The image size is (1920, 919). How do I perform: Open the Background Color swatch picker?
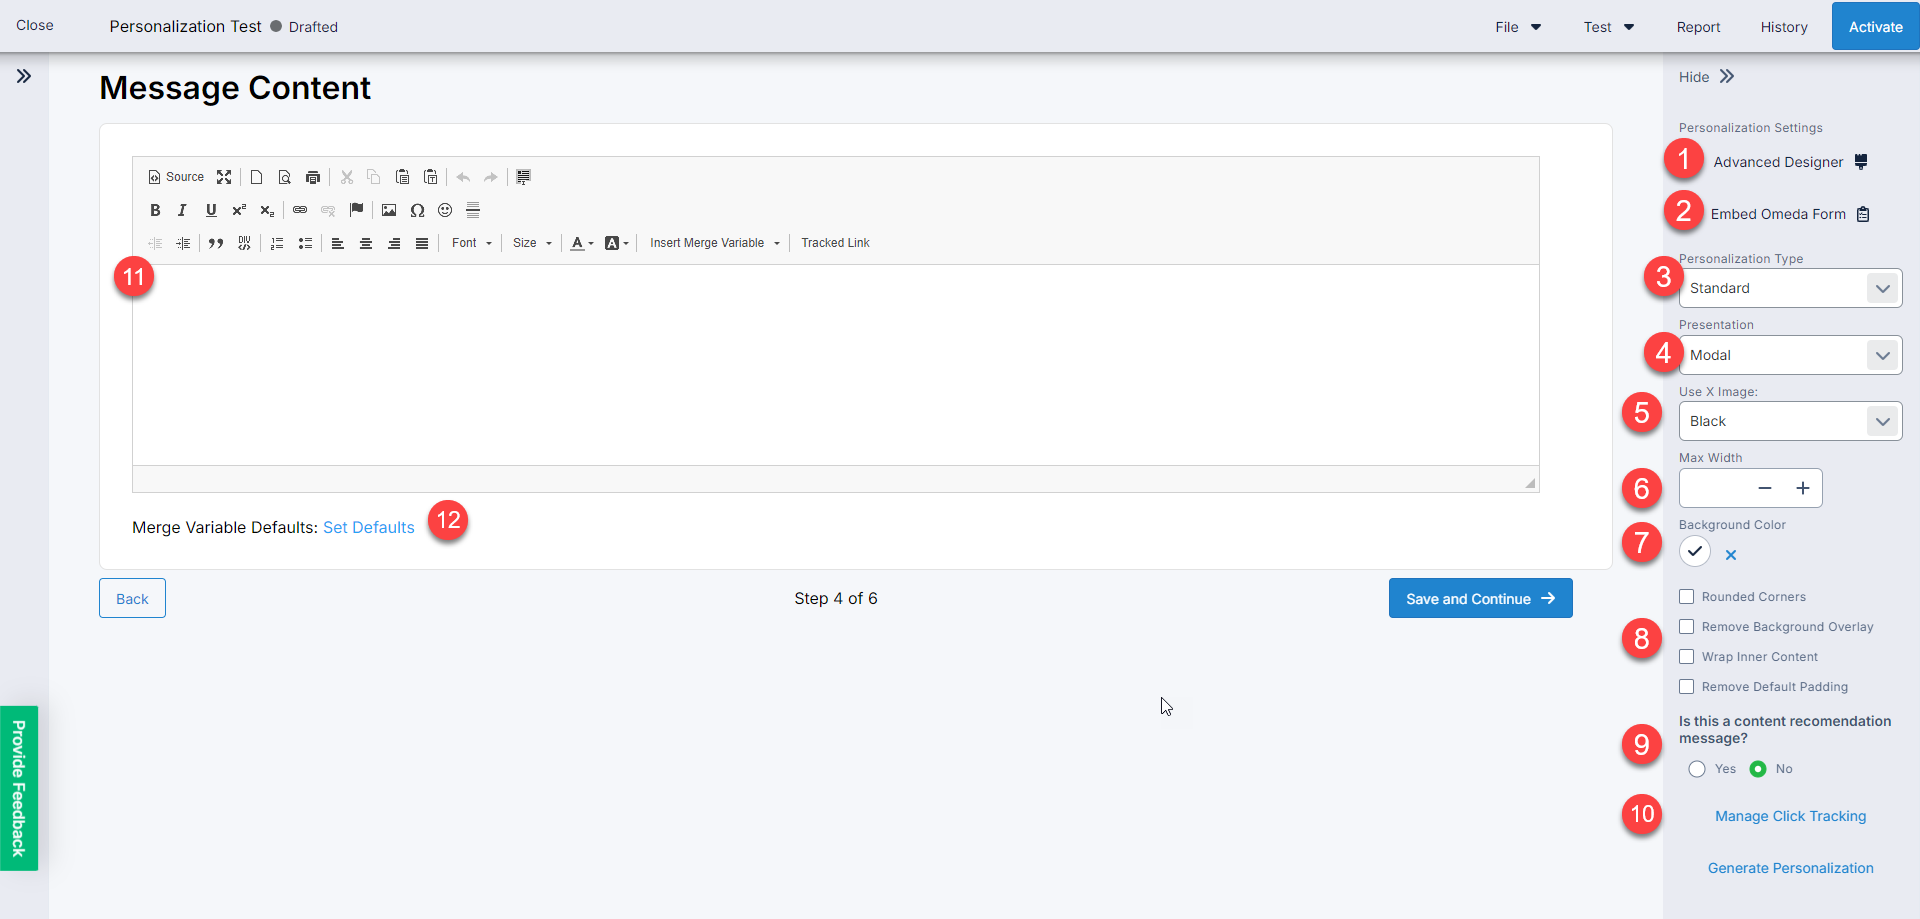1695,551
